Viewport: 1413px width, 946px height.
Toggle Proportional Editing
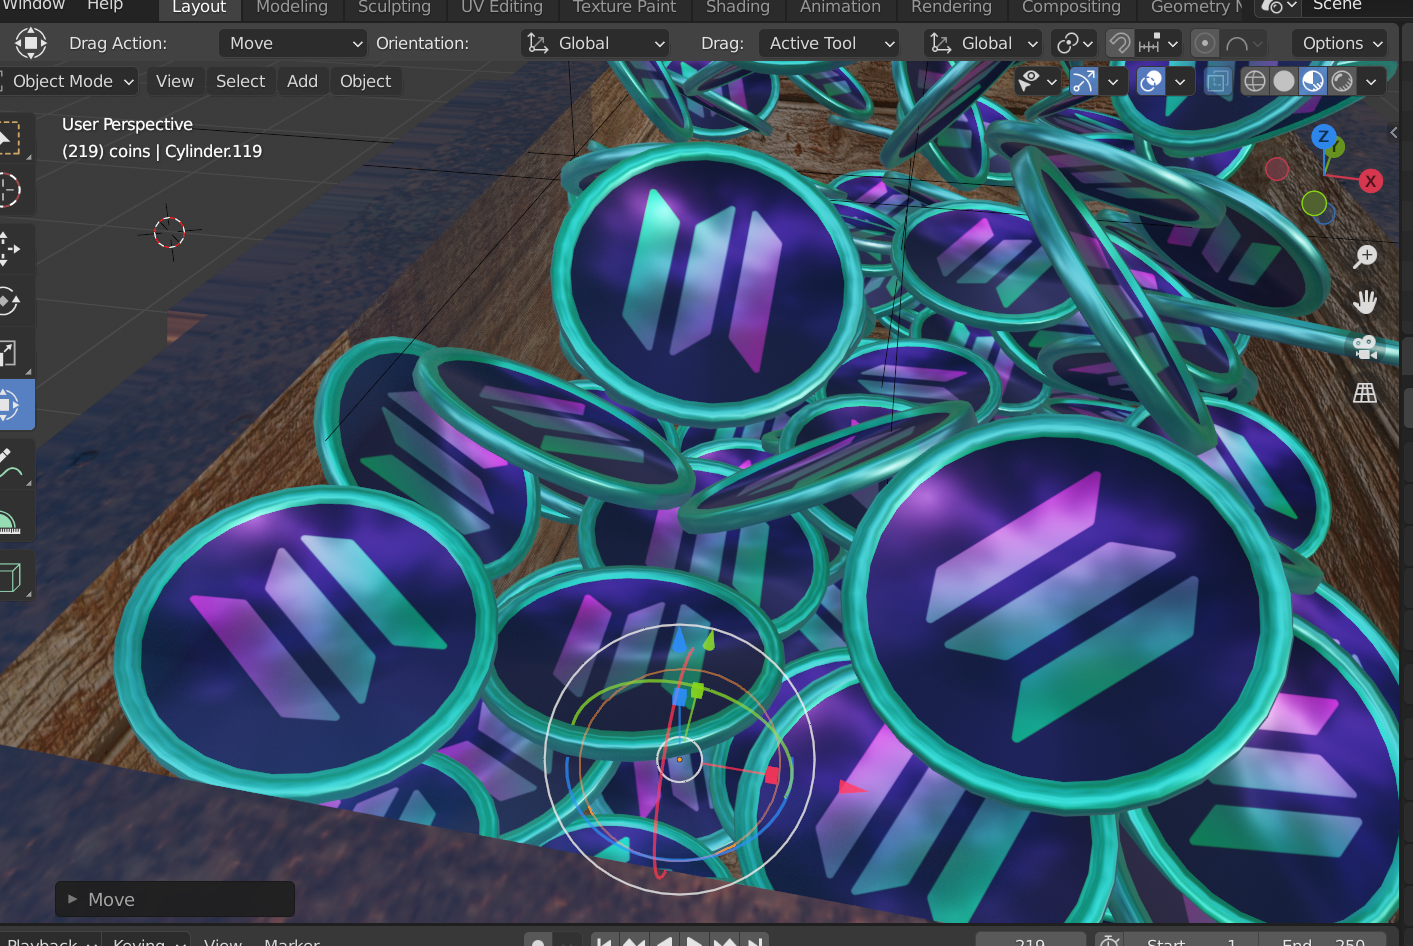[1205, 43]
